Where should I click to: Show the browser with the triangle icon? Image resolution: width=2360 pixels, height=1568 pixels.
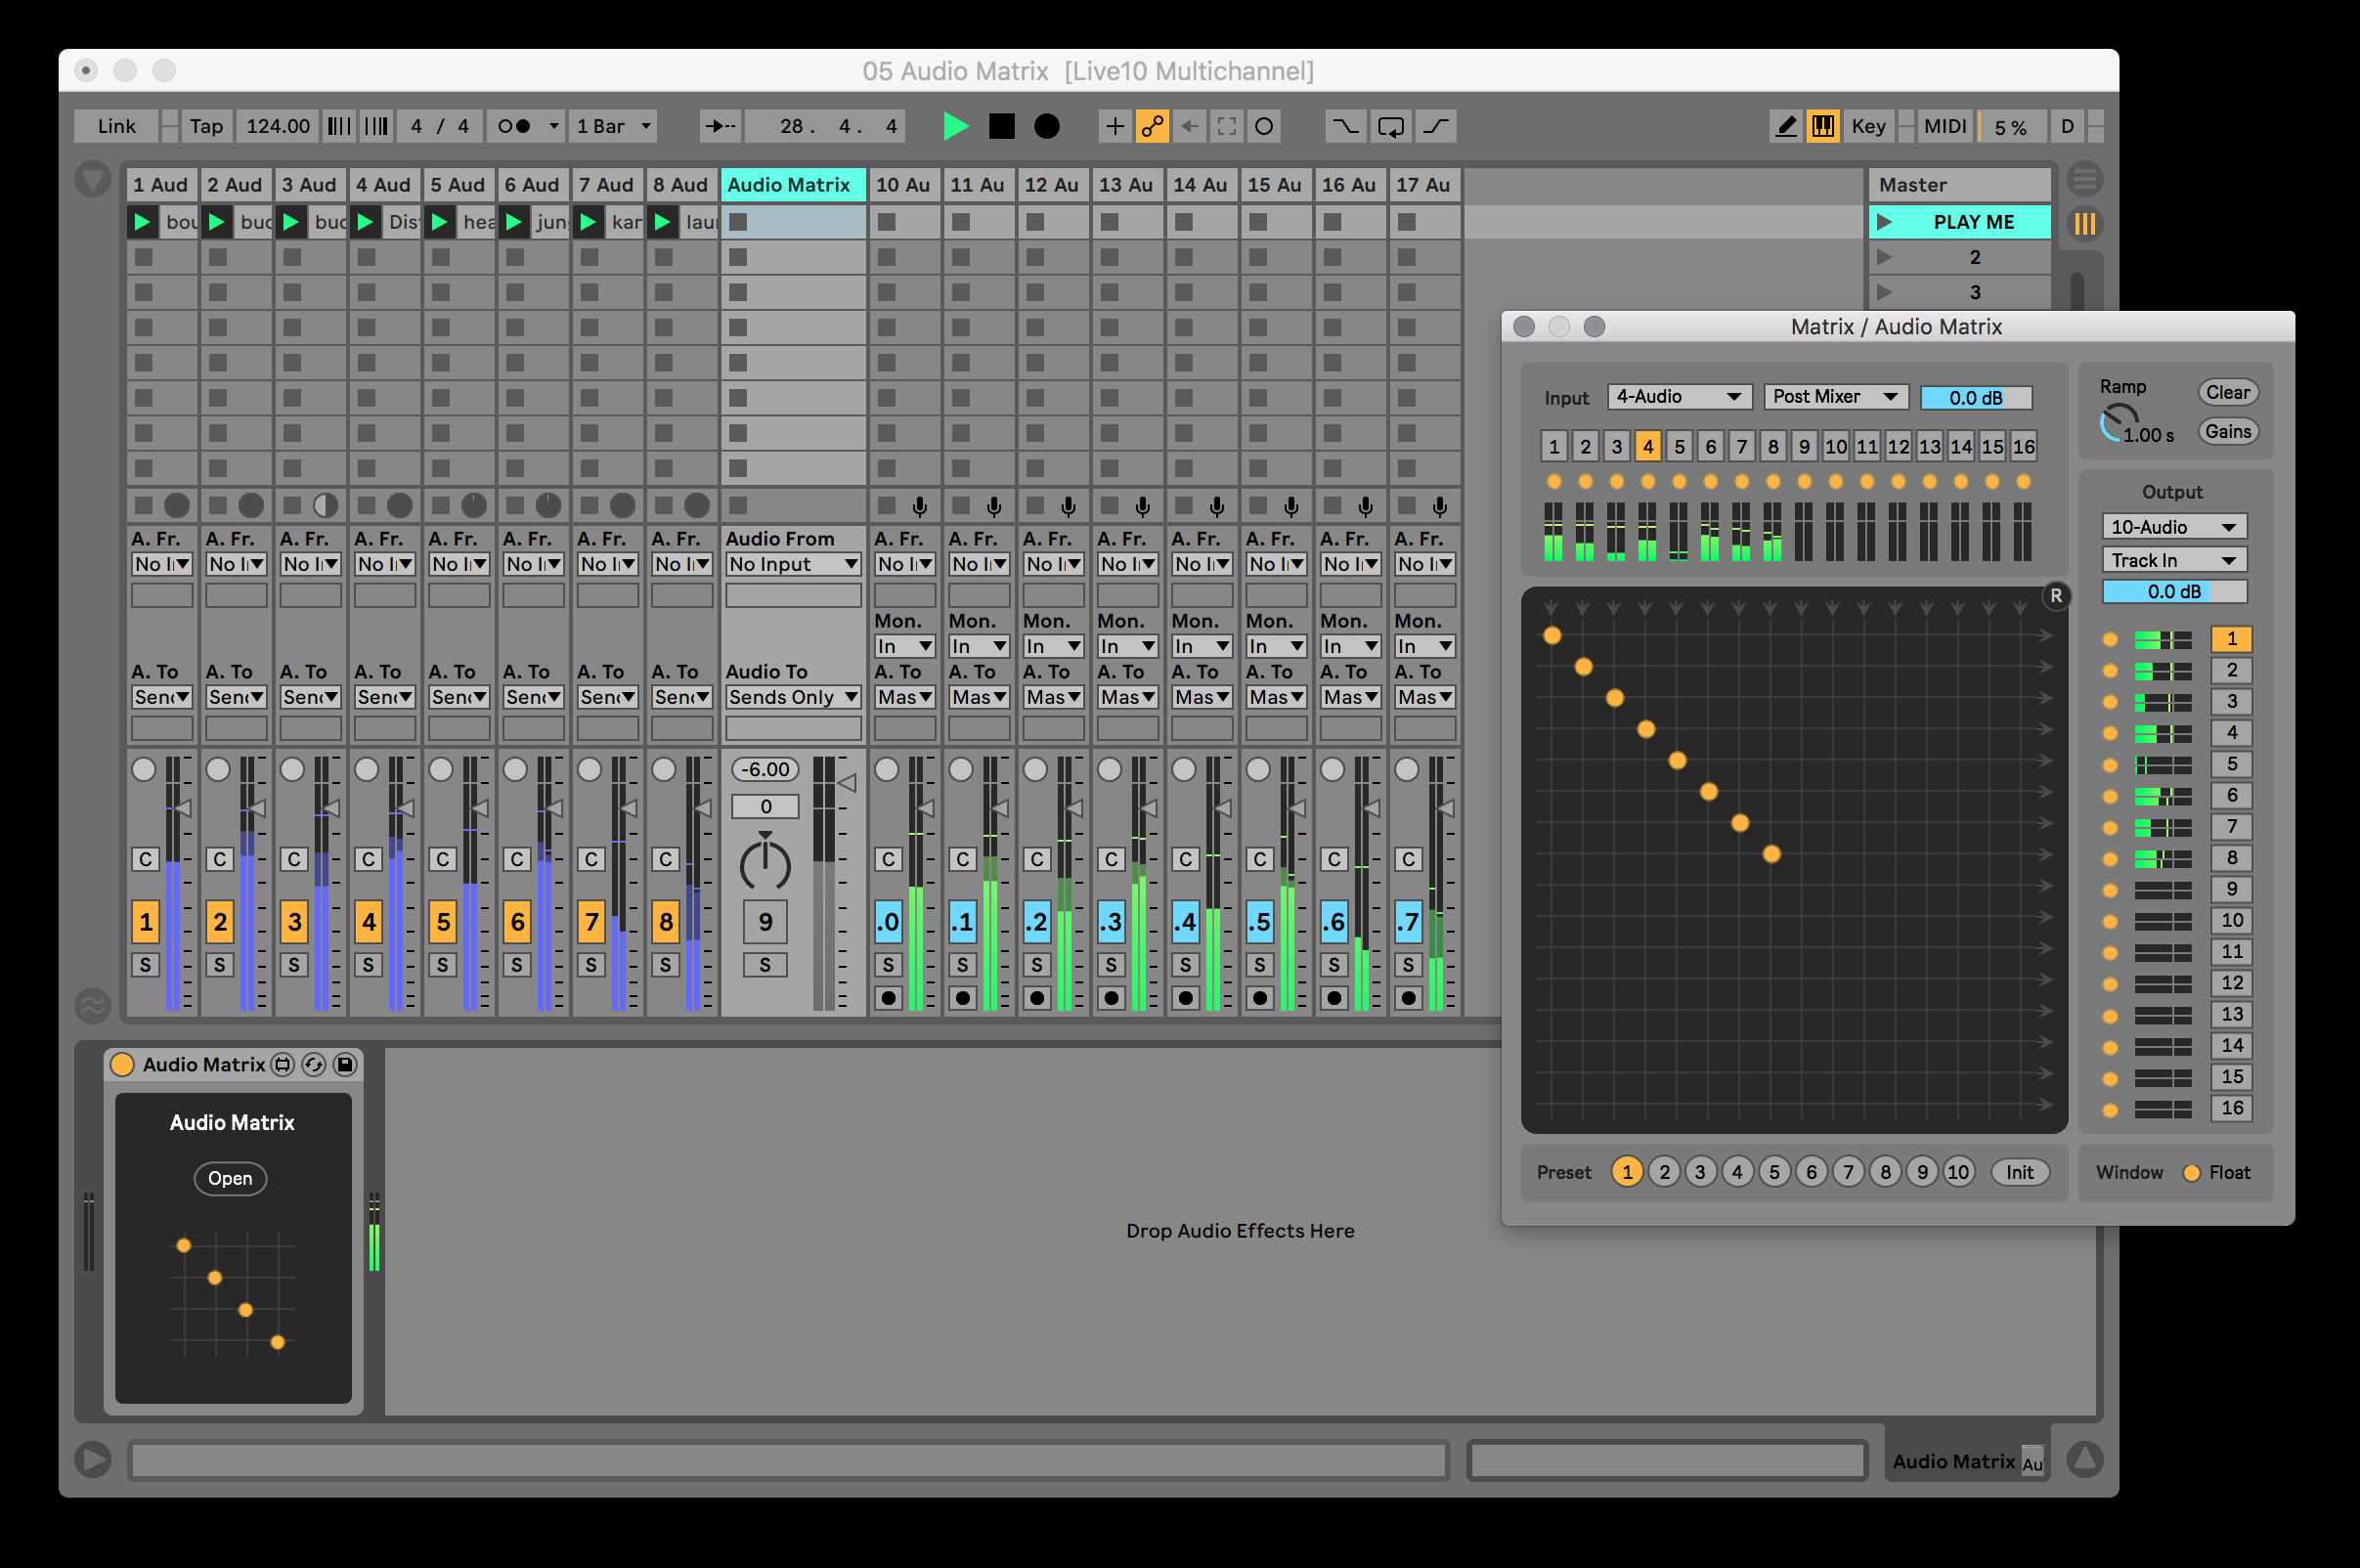[93, 180]
